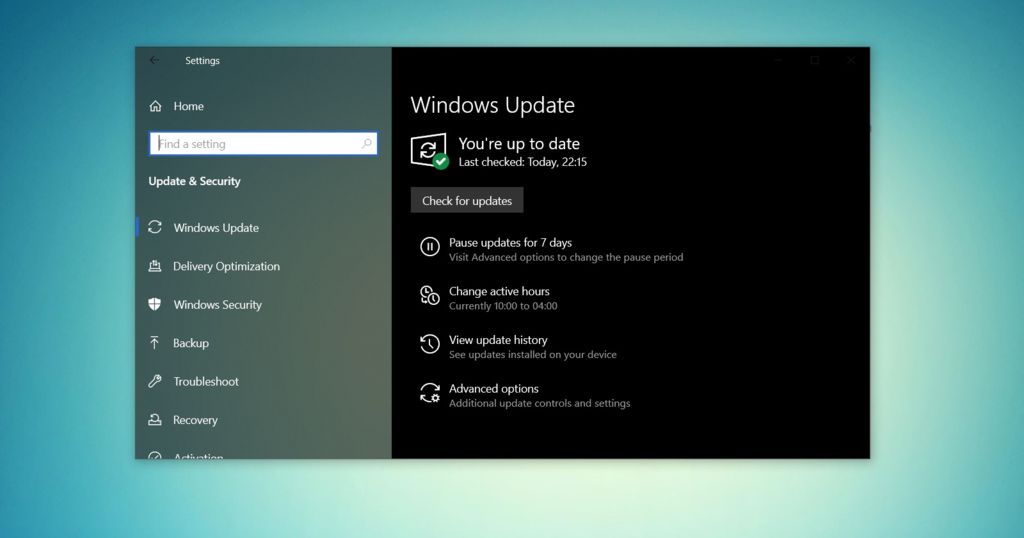
Task: Click the Advanced options gear-sync icon
Action: pos(429,393)
